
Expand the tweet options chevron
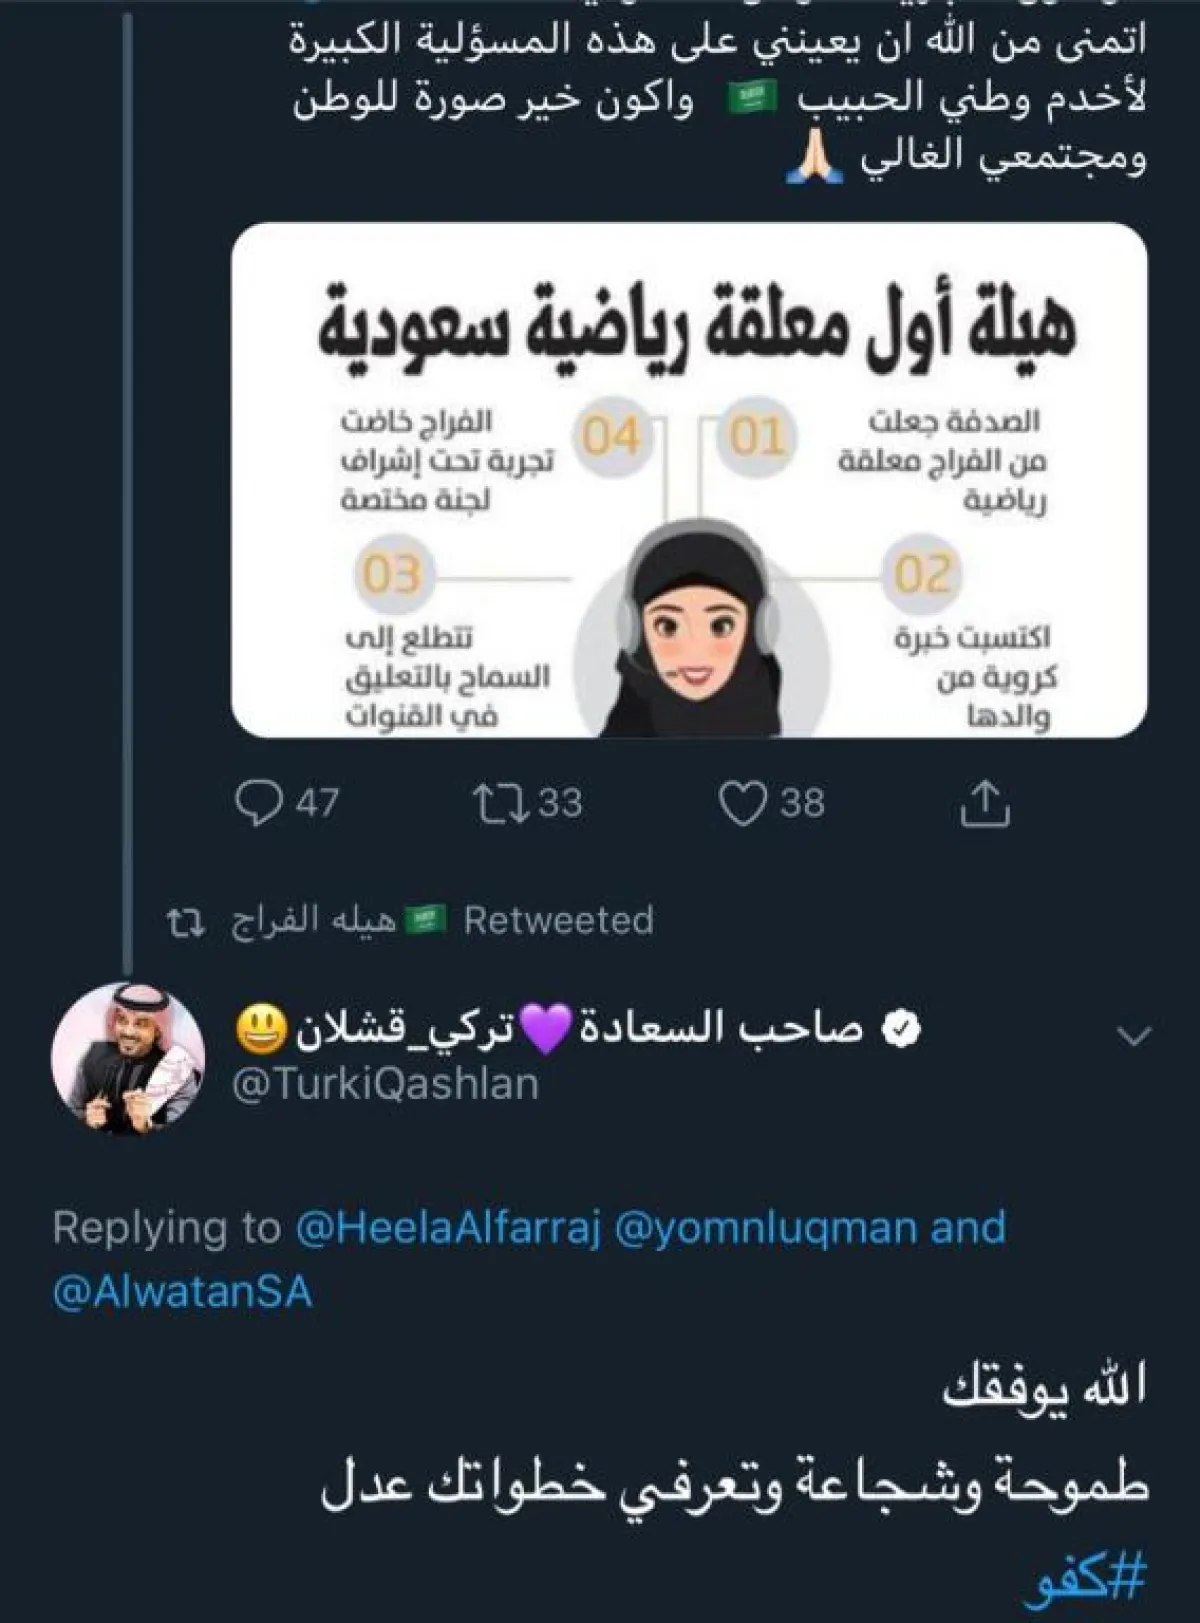(x=1134, y=1036)
